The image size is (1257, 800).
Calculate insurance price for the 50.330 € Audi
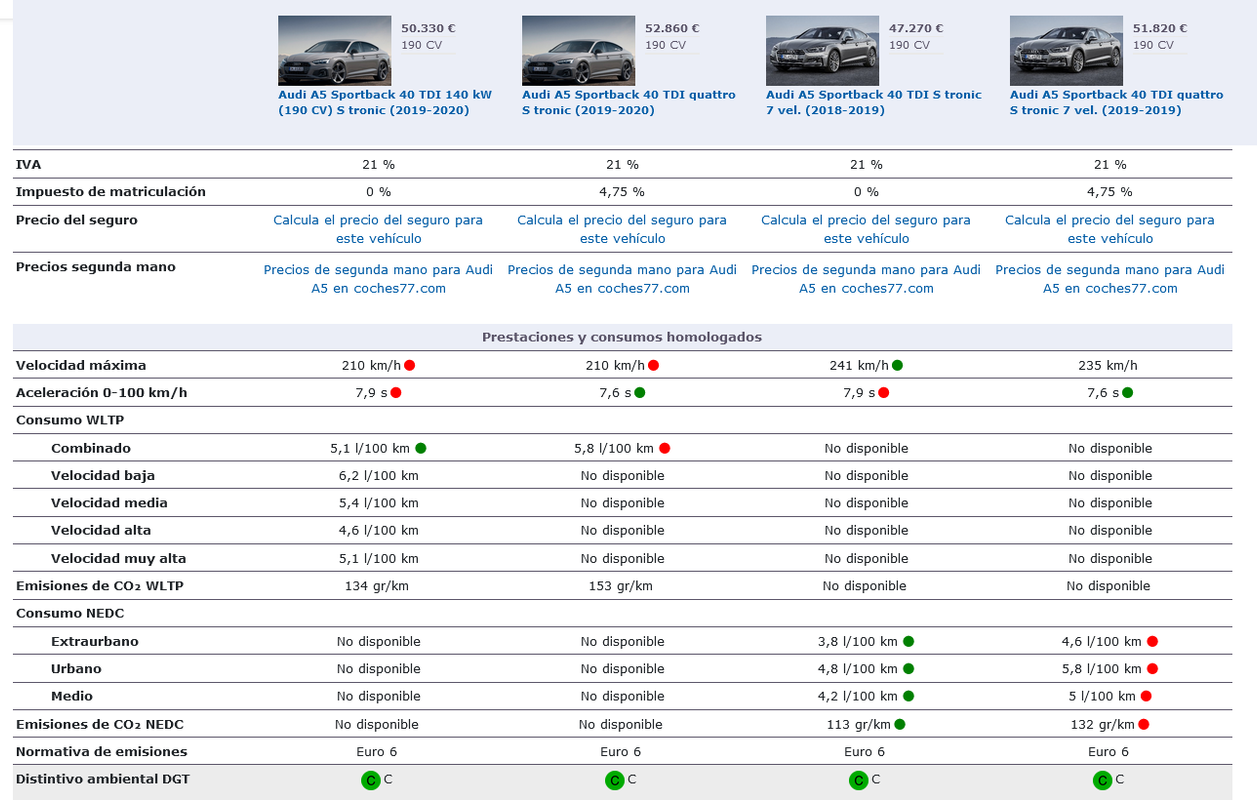pos(378,229)
